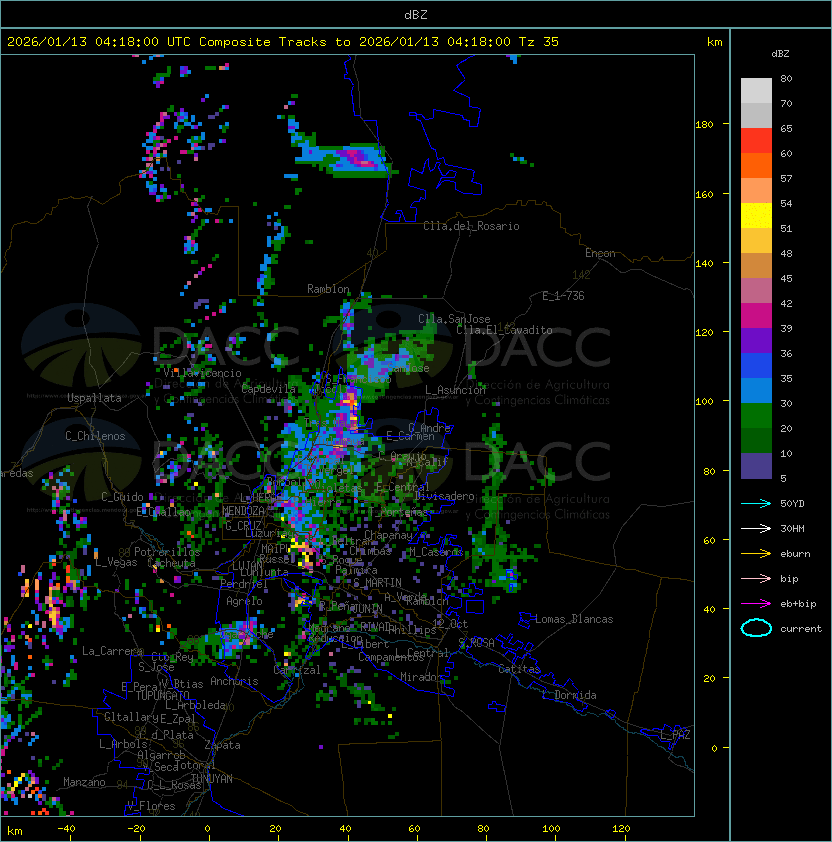Pick the bright yellow 51-54 dBZ swatch
This screenshot has width=832, height=842.
click(x=756, y=216)
